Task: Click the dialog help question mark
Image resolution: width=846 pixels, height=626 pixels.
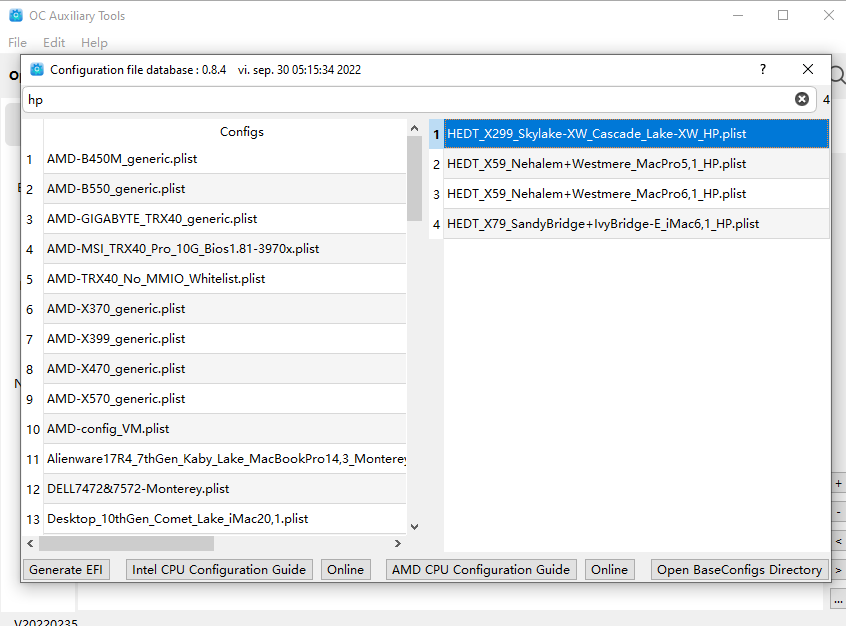Action: tap(762, 70)
